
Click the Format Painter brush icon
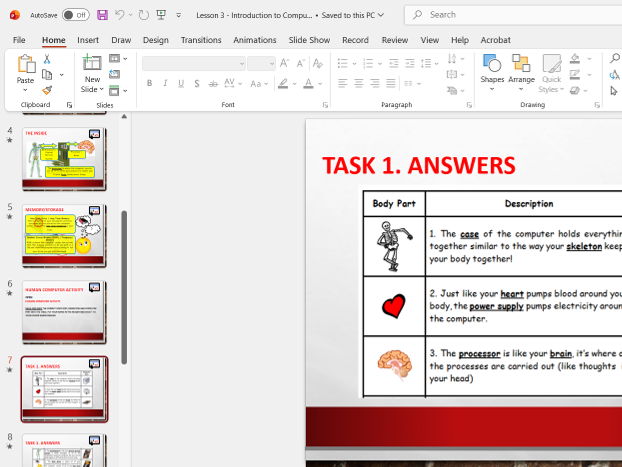click(47, 90)
